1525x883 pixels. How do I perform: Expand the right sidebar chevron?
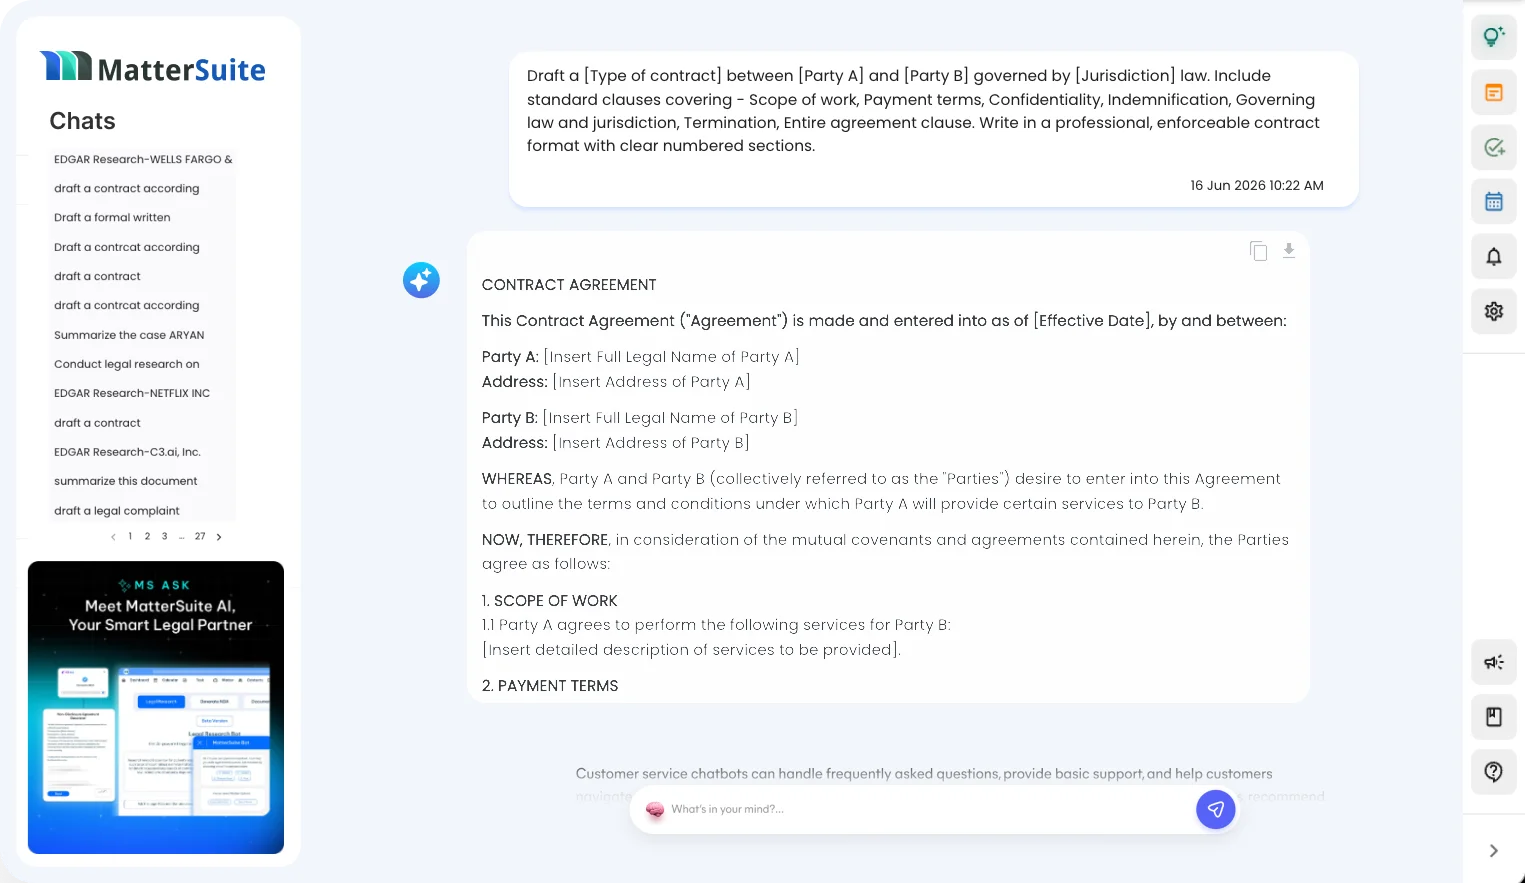pyautogui.click(x=1494, y=851)
